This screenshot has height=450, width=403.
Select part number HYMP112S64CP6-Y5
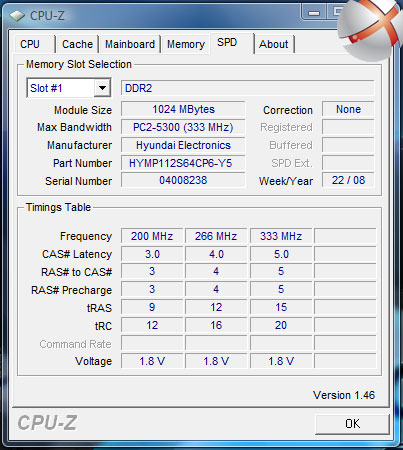[183, 163]
